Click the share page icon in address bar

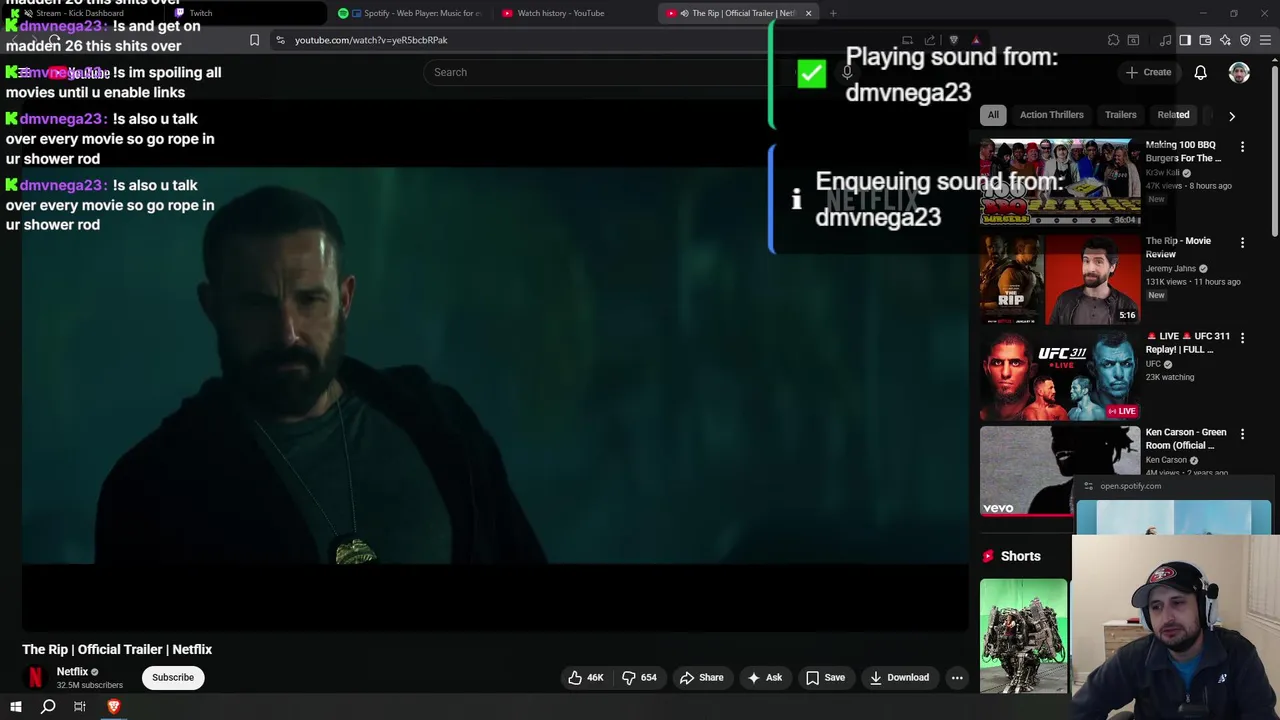pyautogui.click(x=930, y=40)
